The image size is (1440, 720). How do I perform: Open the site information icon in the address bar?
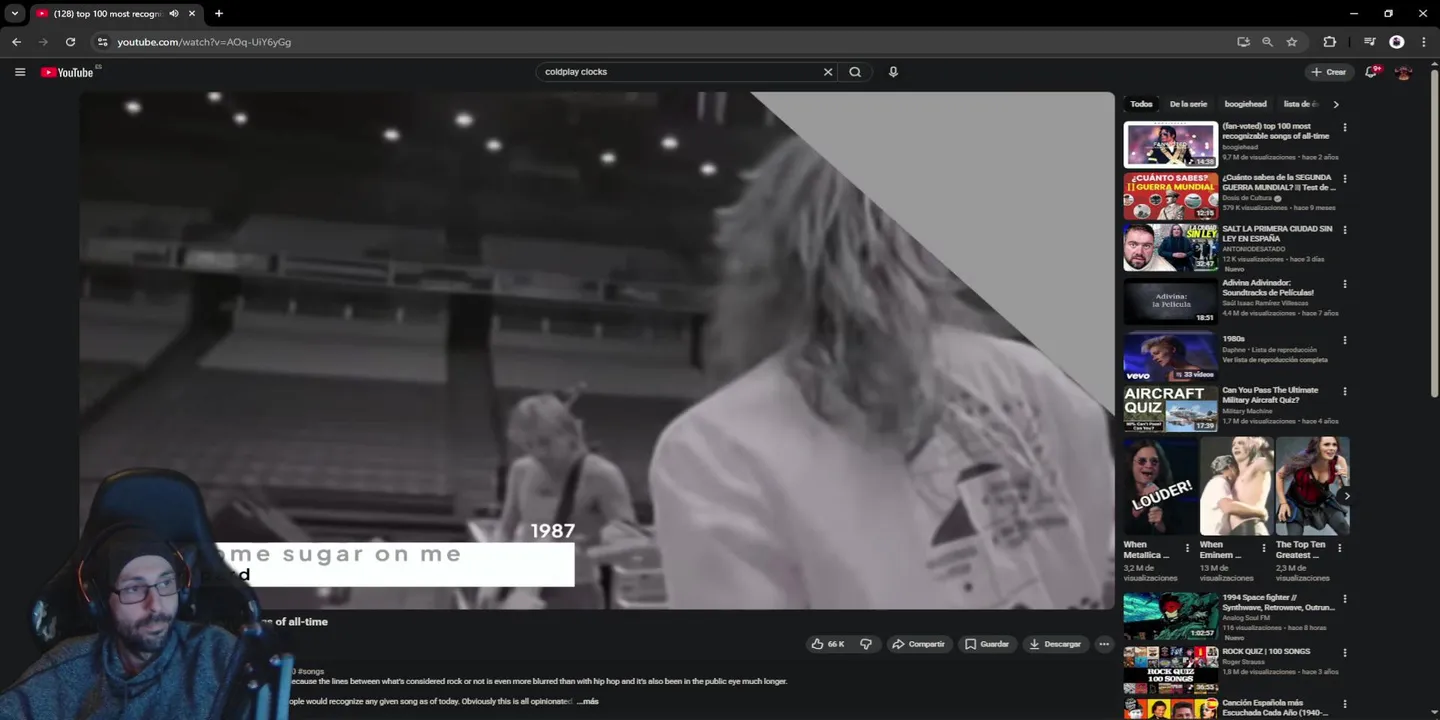[102, 42]
